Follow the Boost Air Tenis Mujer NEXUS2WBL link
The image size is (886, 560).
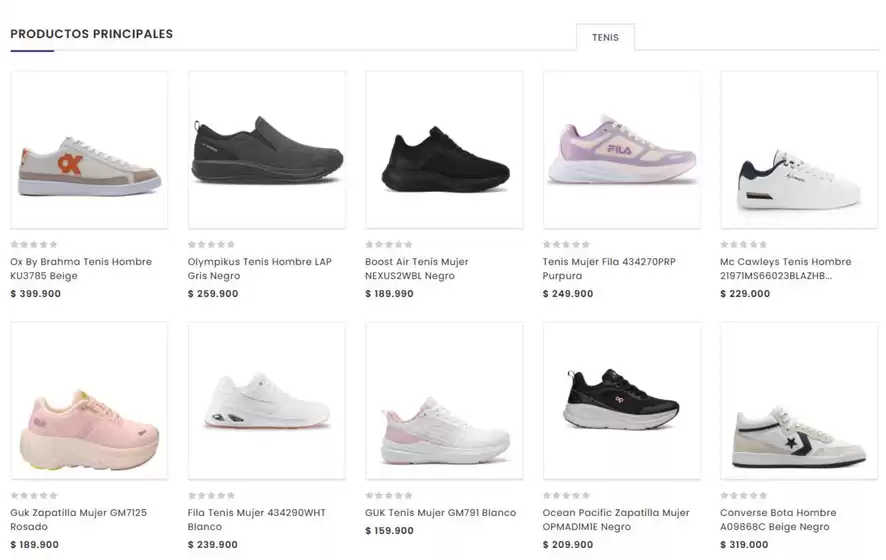[x=416, y=268]
